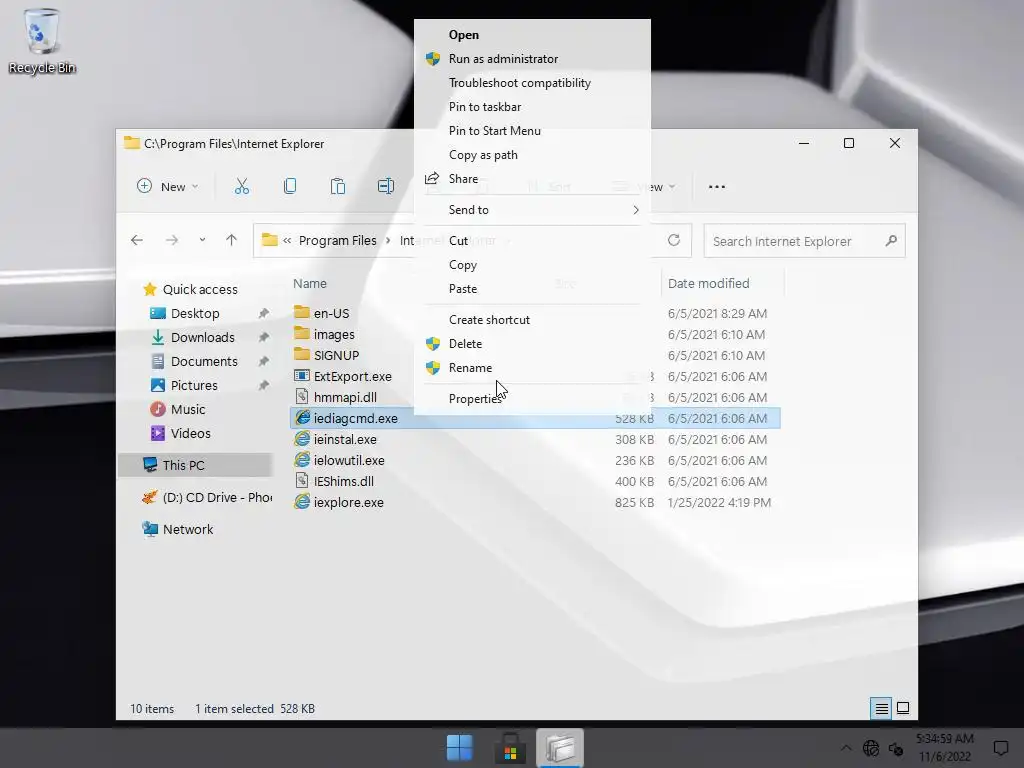This screenshot has height=768, width=1024.
Task: Click the taskbar clock and date
Action: pyautogui.click(x=944, y=748)
